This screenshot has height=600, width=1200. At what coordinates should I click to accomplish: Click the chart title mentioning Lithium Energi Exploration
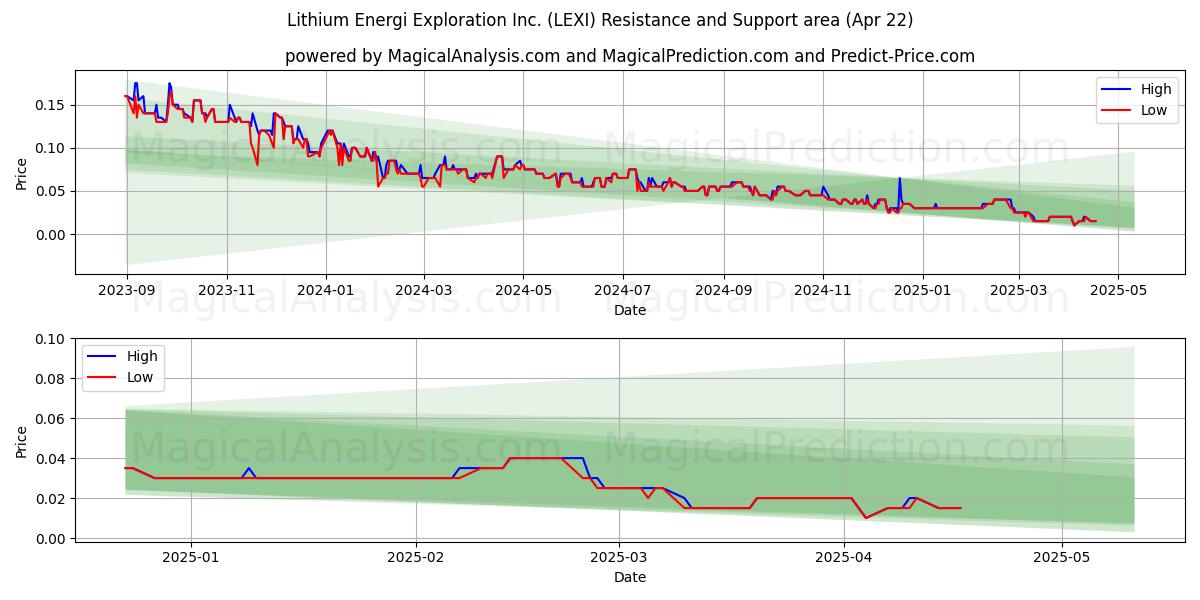(x=600, y=20)
